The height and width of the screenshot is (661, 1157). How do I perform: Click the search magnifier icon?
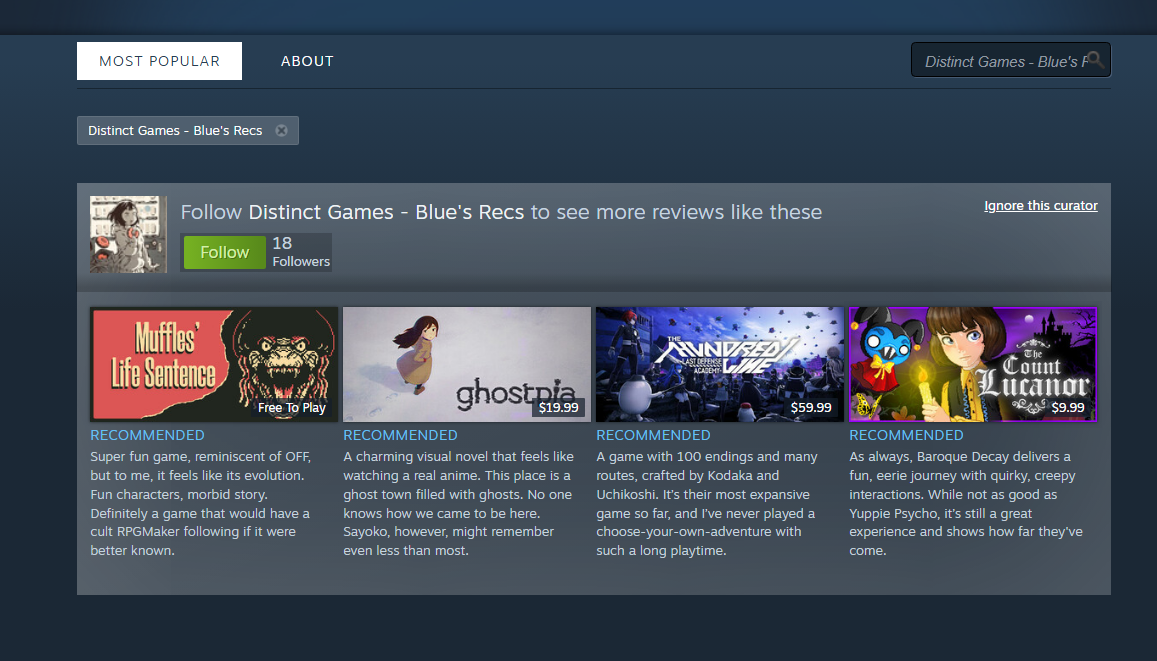(1095, 60)
